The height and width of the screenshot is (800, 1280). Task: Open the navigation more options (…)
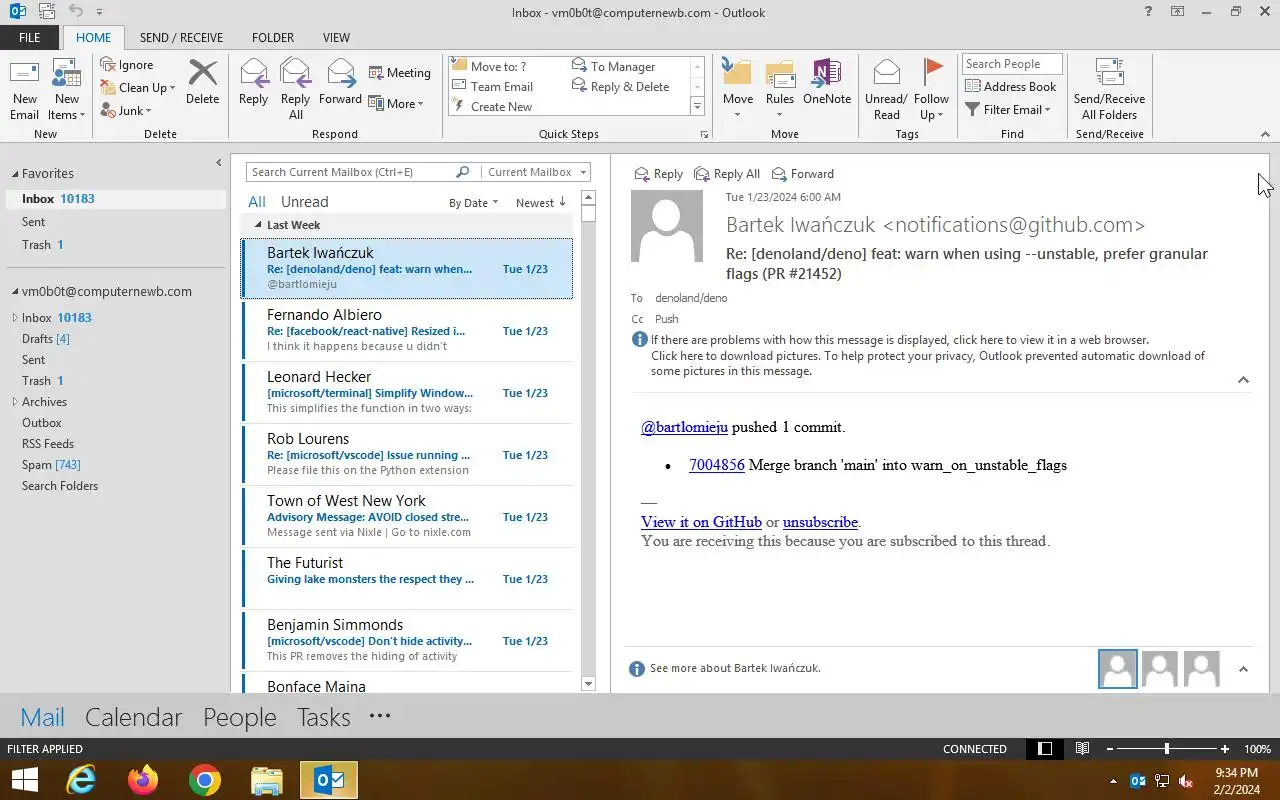(380, 716)
